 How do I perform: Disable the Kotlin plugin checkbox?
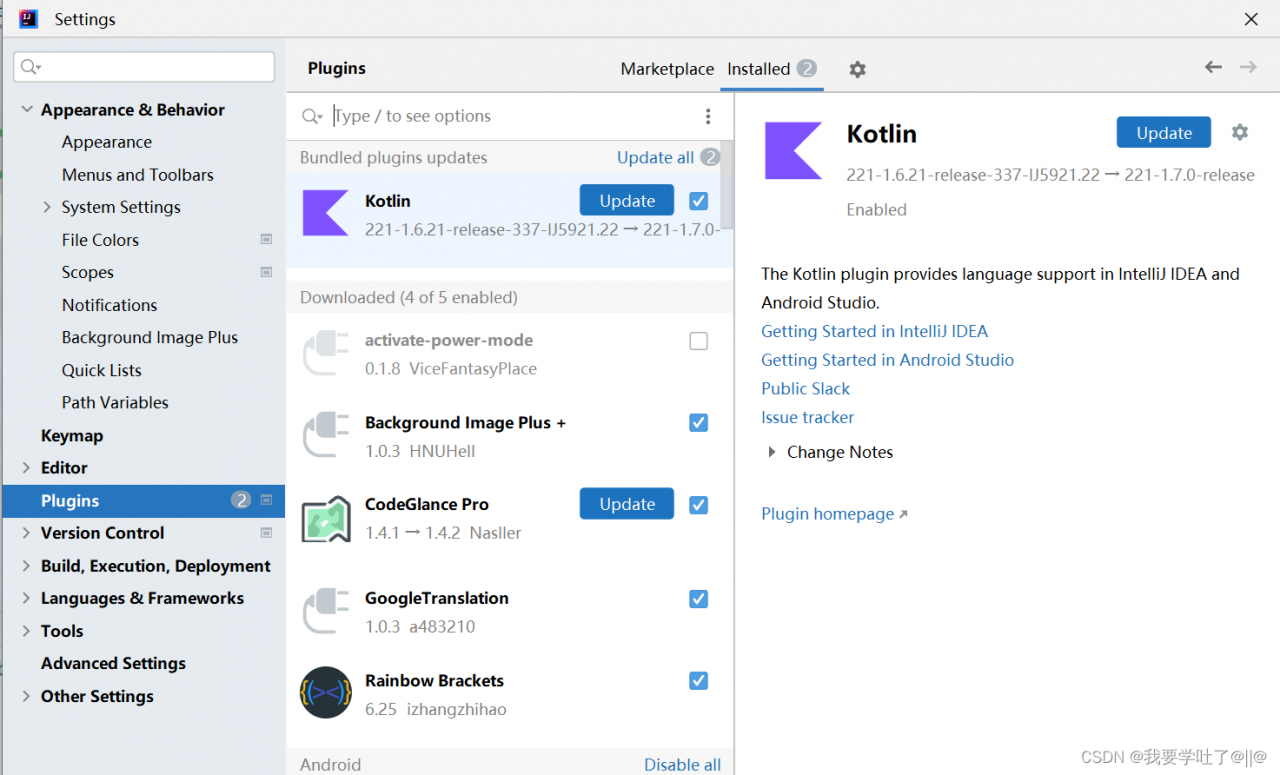click(699, 201)
